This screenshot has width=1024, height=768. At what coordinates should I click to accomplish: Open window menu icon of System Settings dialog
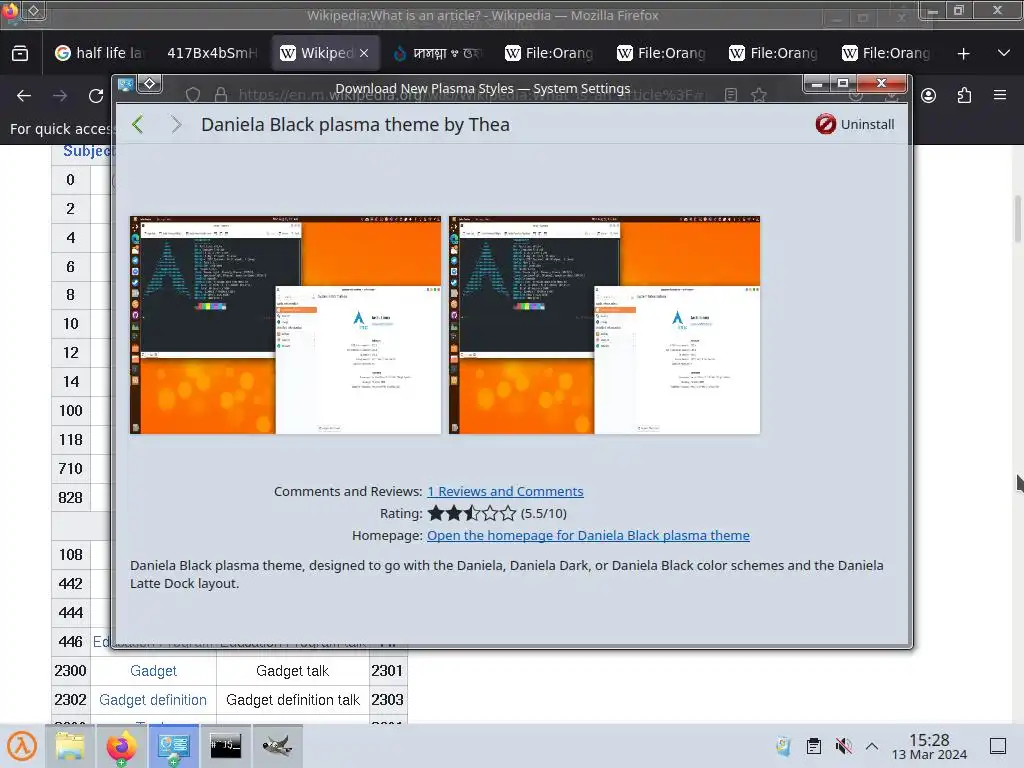[x=125, y=84]
